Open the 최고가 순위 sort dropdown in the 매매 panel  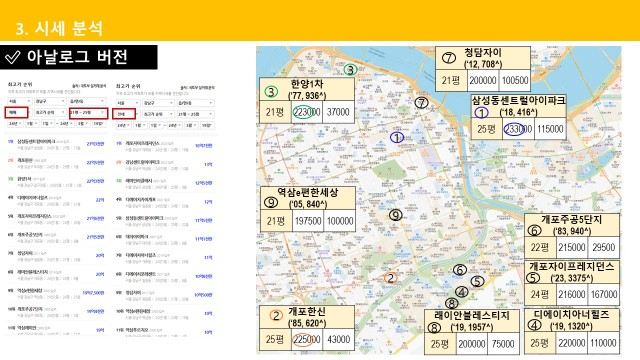[50, 112]
